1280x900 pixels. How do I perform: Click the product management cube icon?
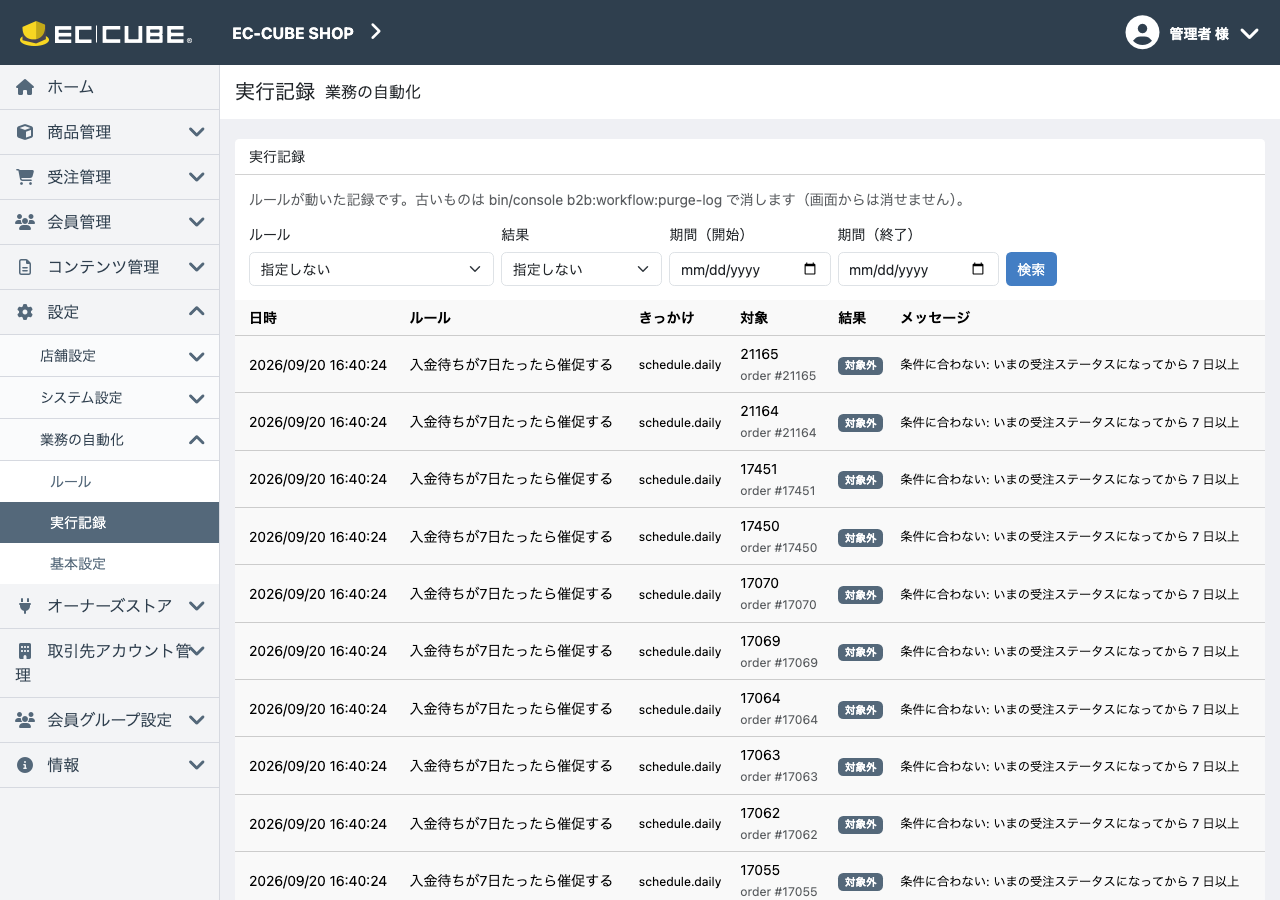(x=25, y=132)
